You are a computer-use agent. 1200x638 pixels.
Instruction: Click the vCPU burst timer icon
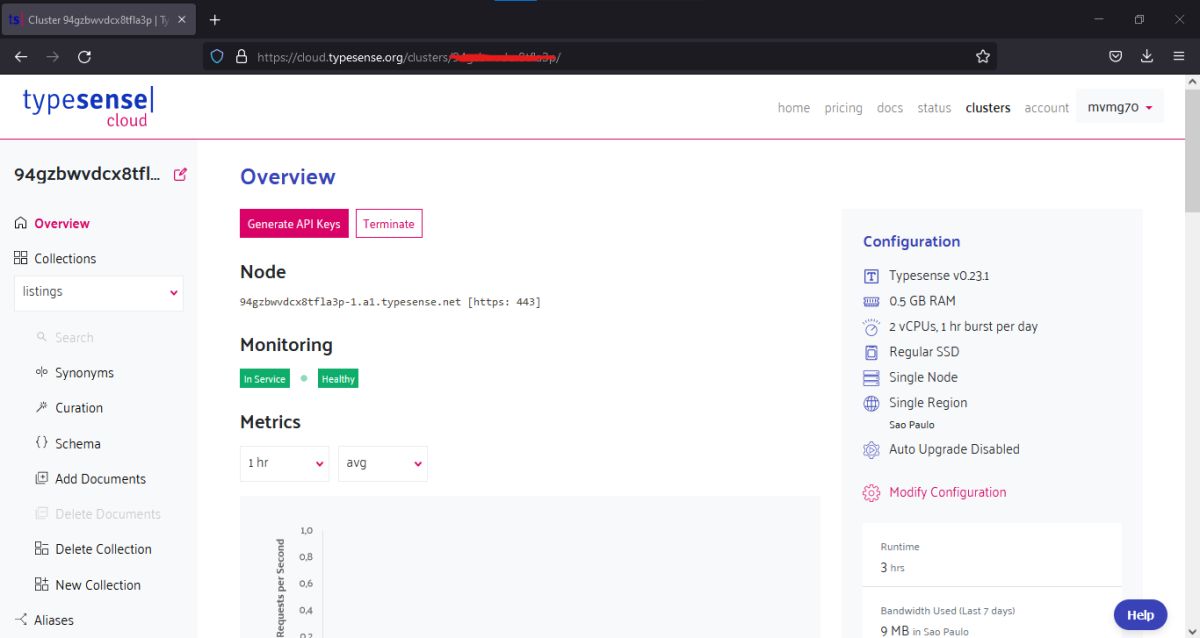pos(871,327)
